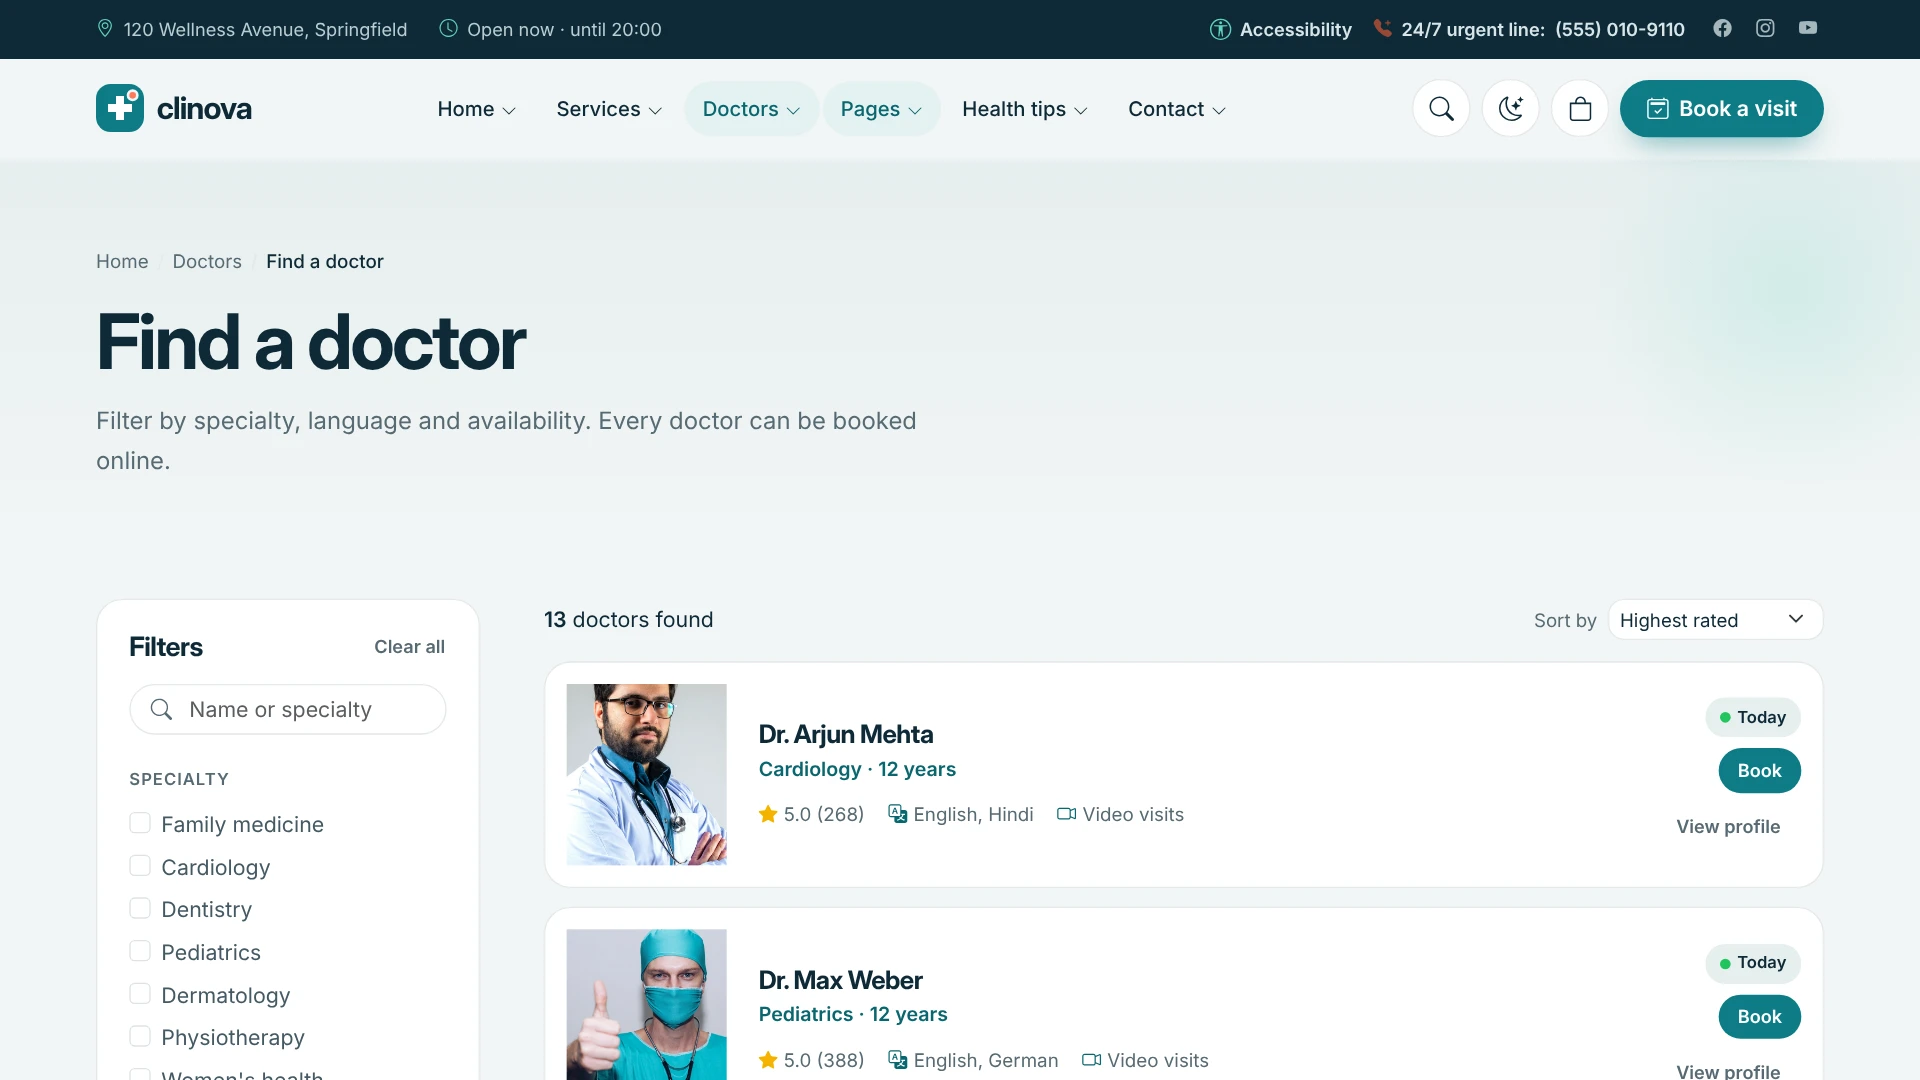Click the urgent line phone icon
1920x1080 pixels.
coord(1382,28)
